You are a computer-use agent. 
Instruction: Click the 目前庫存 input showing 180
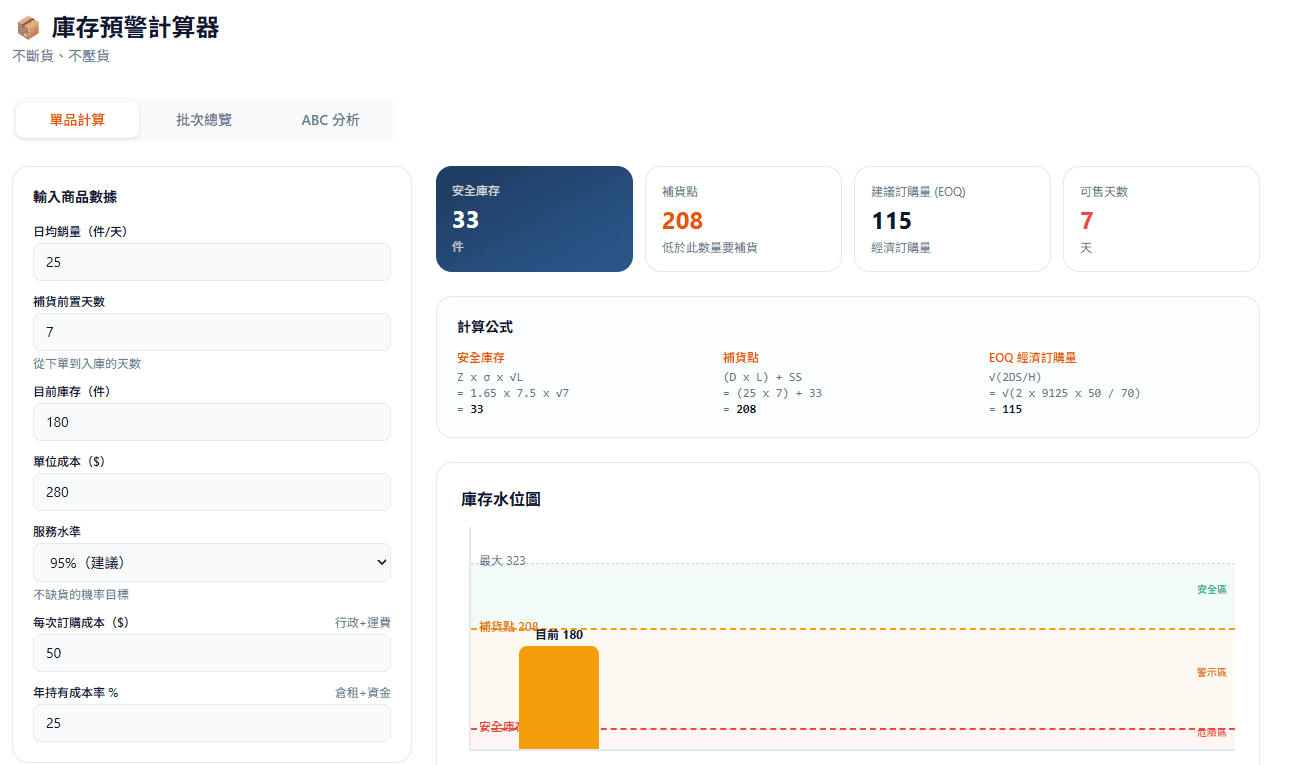212,422
